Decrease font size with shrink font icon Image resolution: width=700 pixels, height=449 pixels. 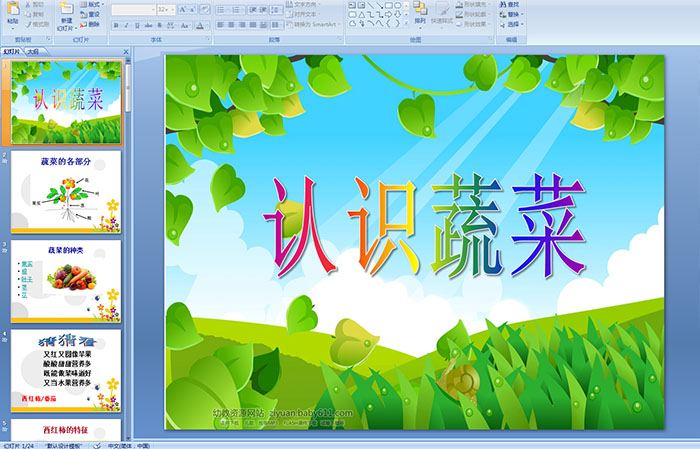click(193, 9)
